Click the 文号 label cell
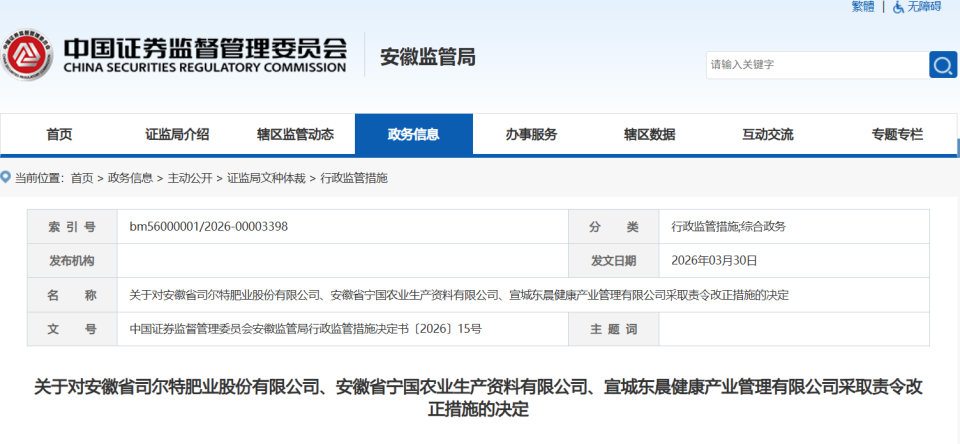This screenshot has width=960, height=444. click(72, 329)
